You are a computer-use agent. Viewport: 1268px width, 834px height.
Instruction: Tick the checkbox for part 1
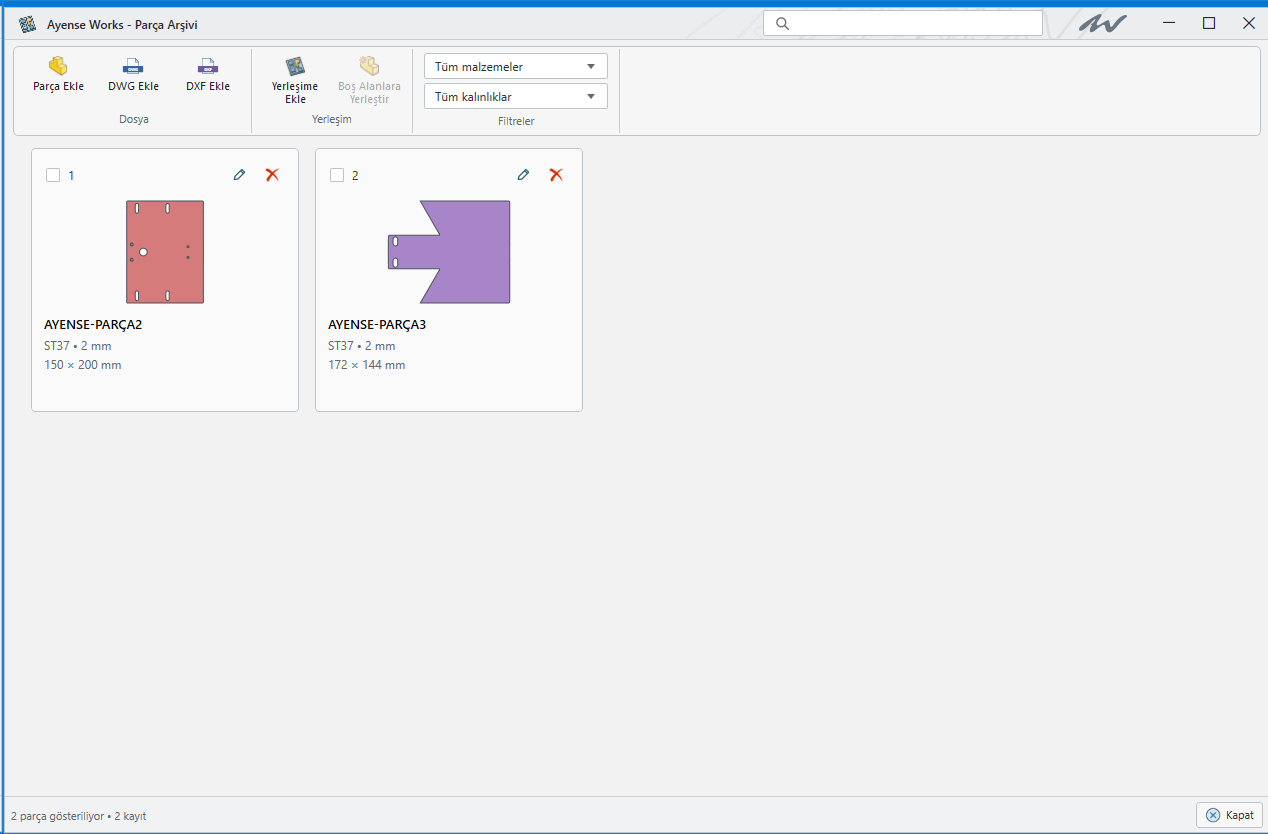click(x=53, y=175)
